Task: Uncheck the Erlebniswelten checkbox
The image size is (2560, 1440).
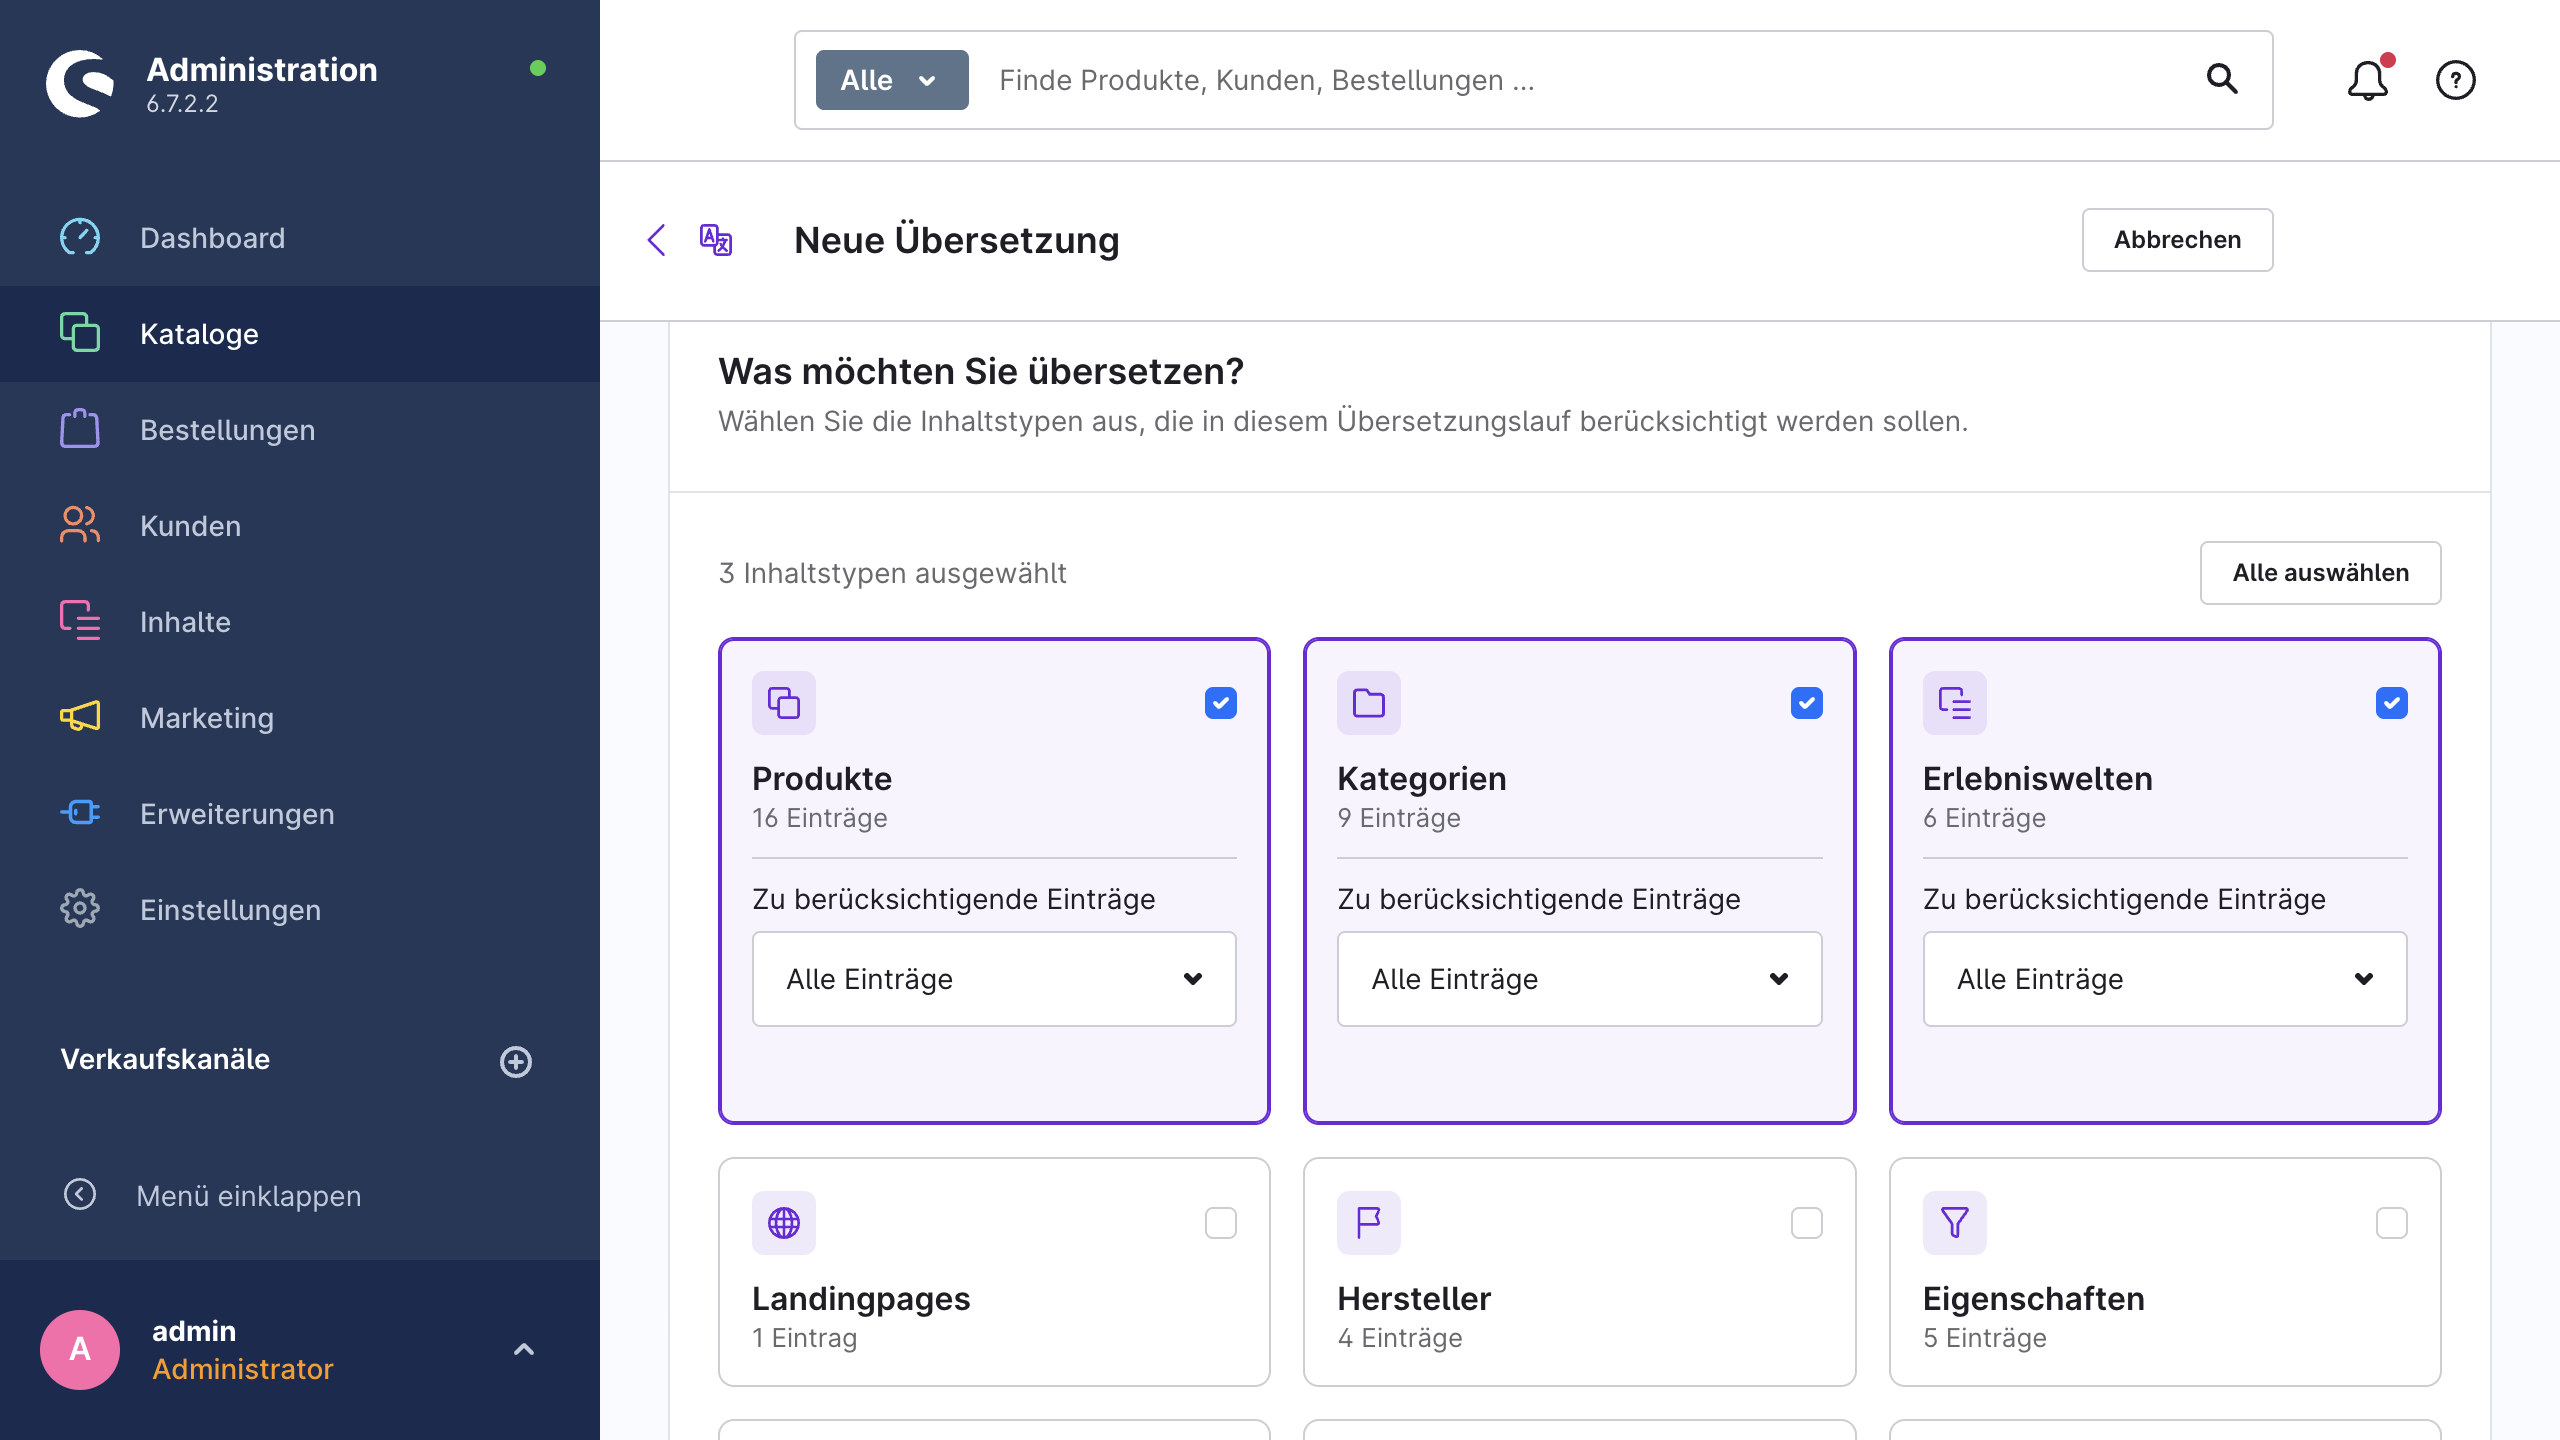Action: click(2392, 703)
